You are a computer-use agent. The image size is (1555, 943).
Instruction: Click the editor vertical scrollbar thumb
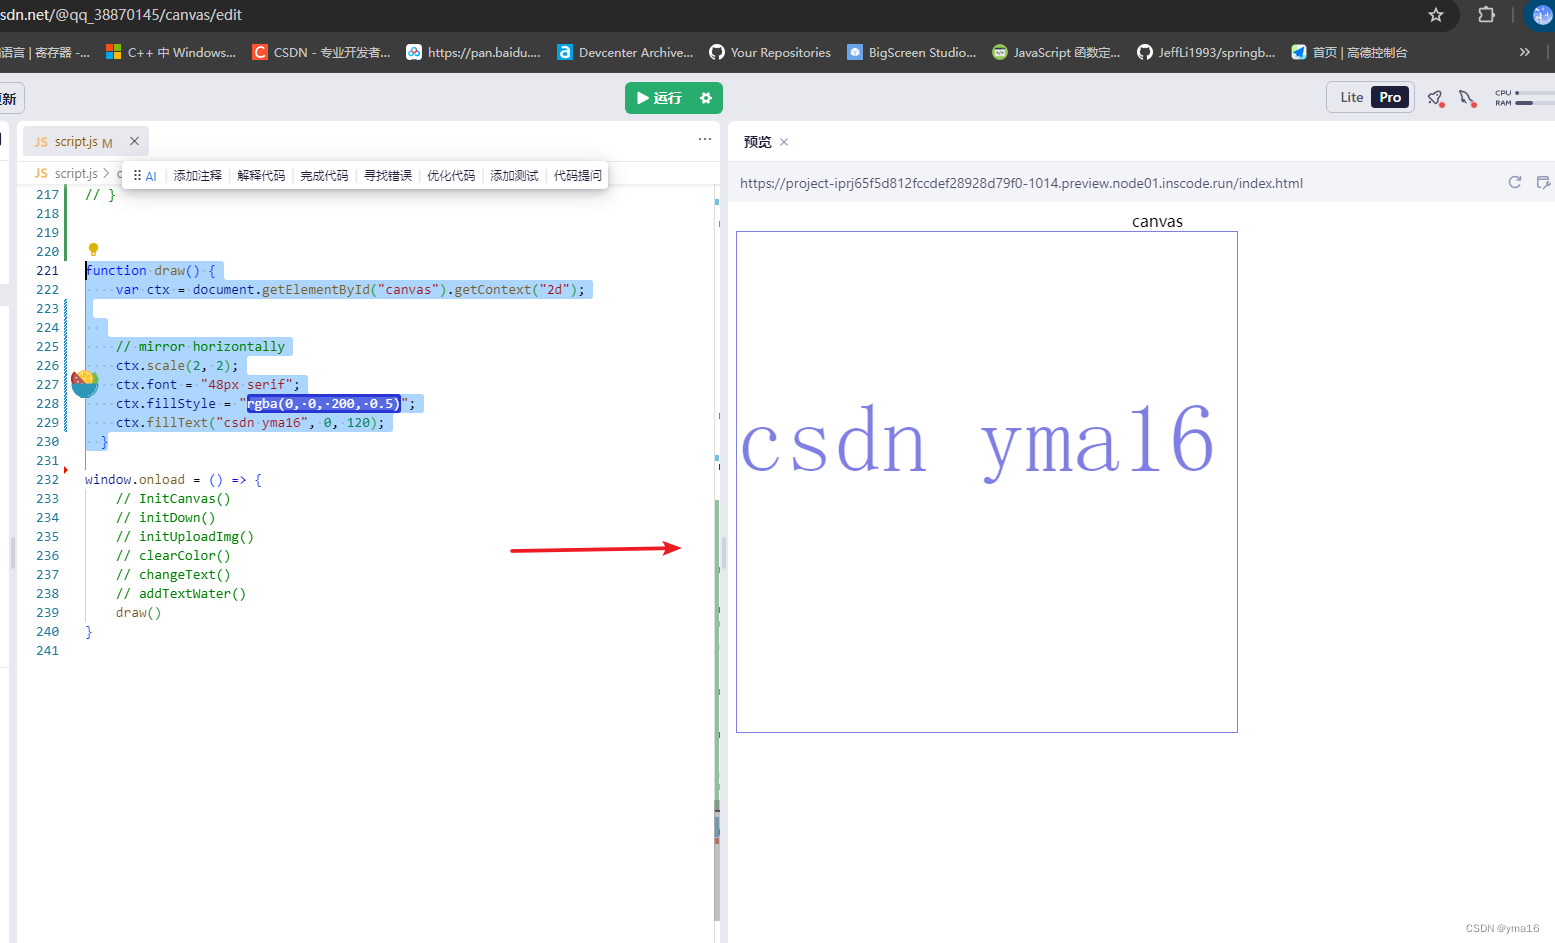717,860
